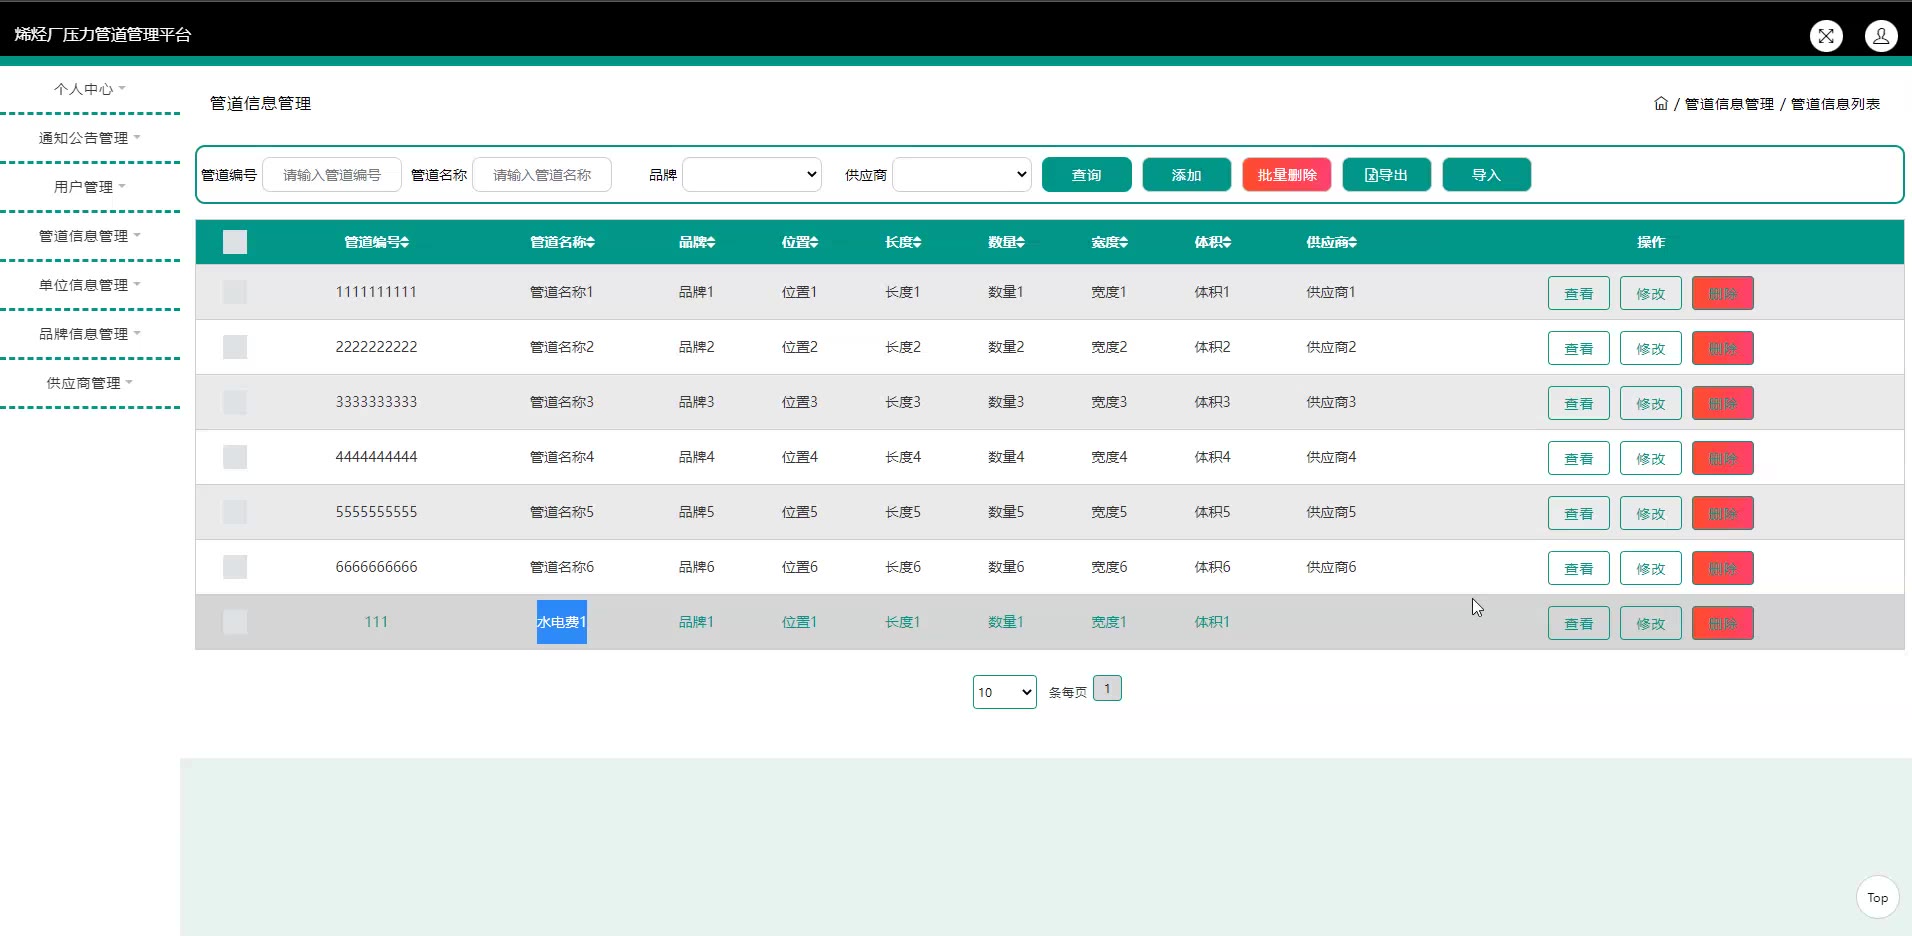1912x936 pixels.
Task: Change page size dropdown showing 10
Action: tap(1004, 692)
